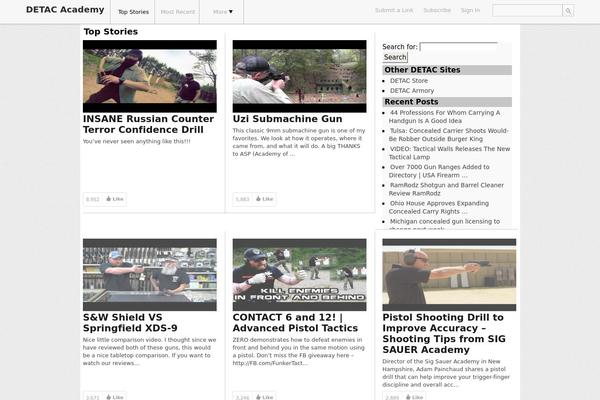Screen dimensions: 600x400
Task: Click the Sign In link
Action: [470, 10]
